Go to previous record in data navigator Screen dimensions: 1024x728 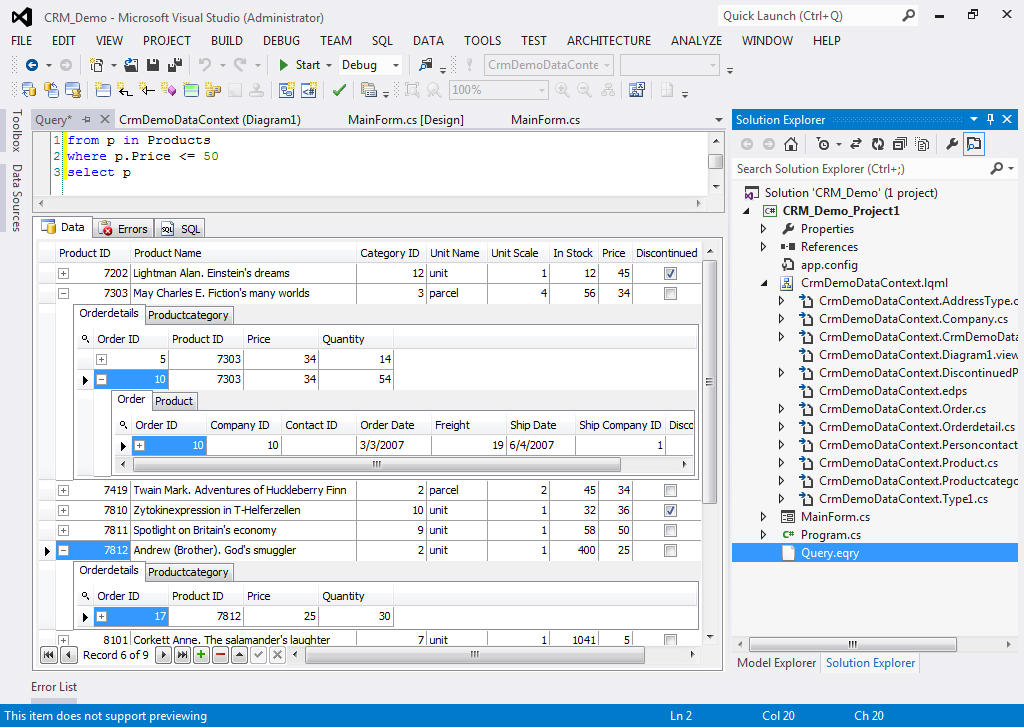tap(68, 655)
